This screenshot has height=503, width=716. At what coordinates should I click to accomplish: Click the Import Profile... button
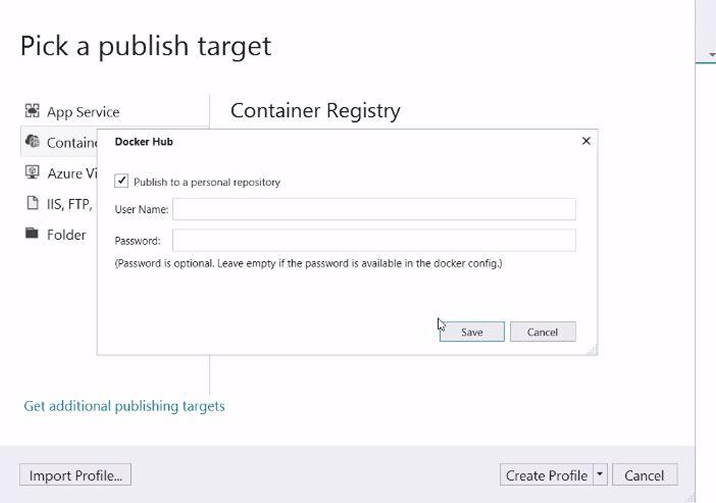[x=75, y=475]
